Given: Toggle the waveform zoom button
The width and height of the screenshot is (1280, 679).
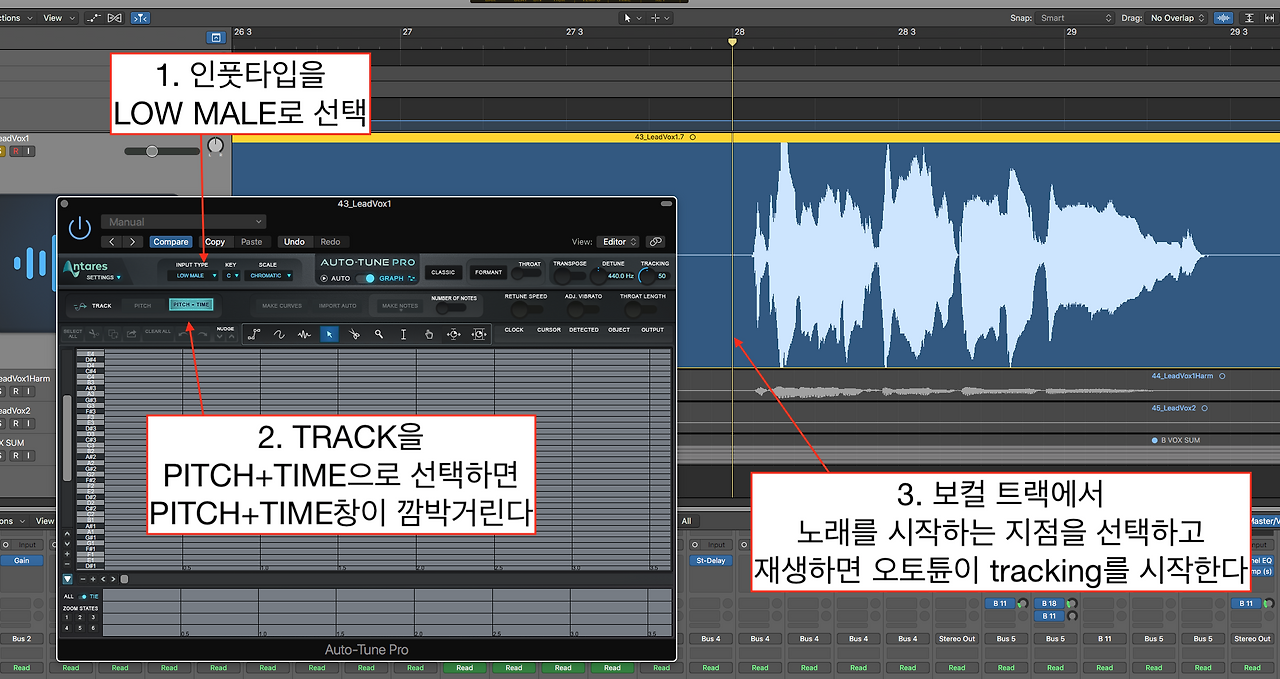Looking at the screenshot, I should [x=1223, y=18].
